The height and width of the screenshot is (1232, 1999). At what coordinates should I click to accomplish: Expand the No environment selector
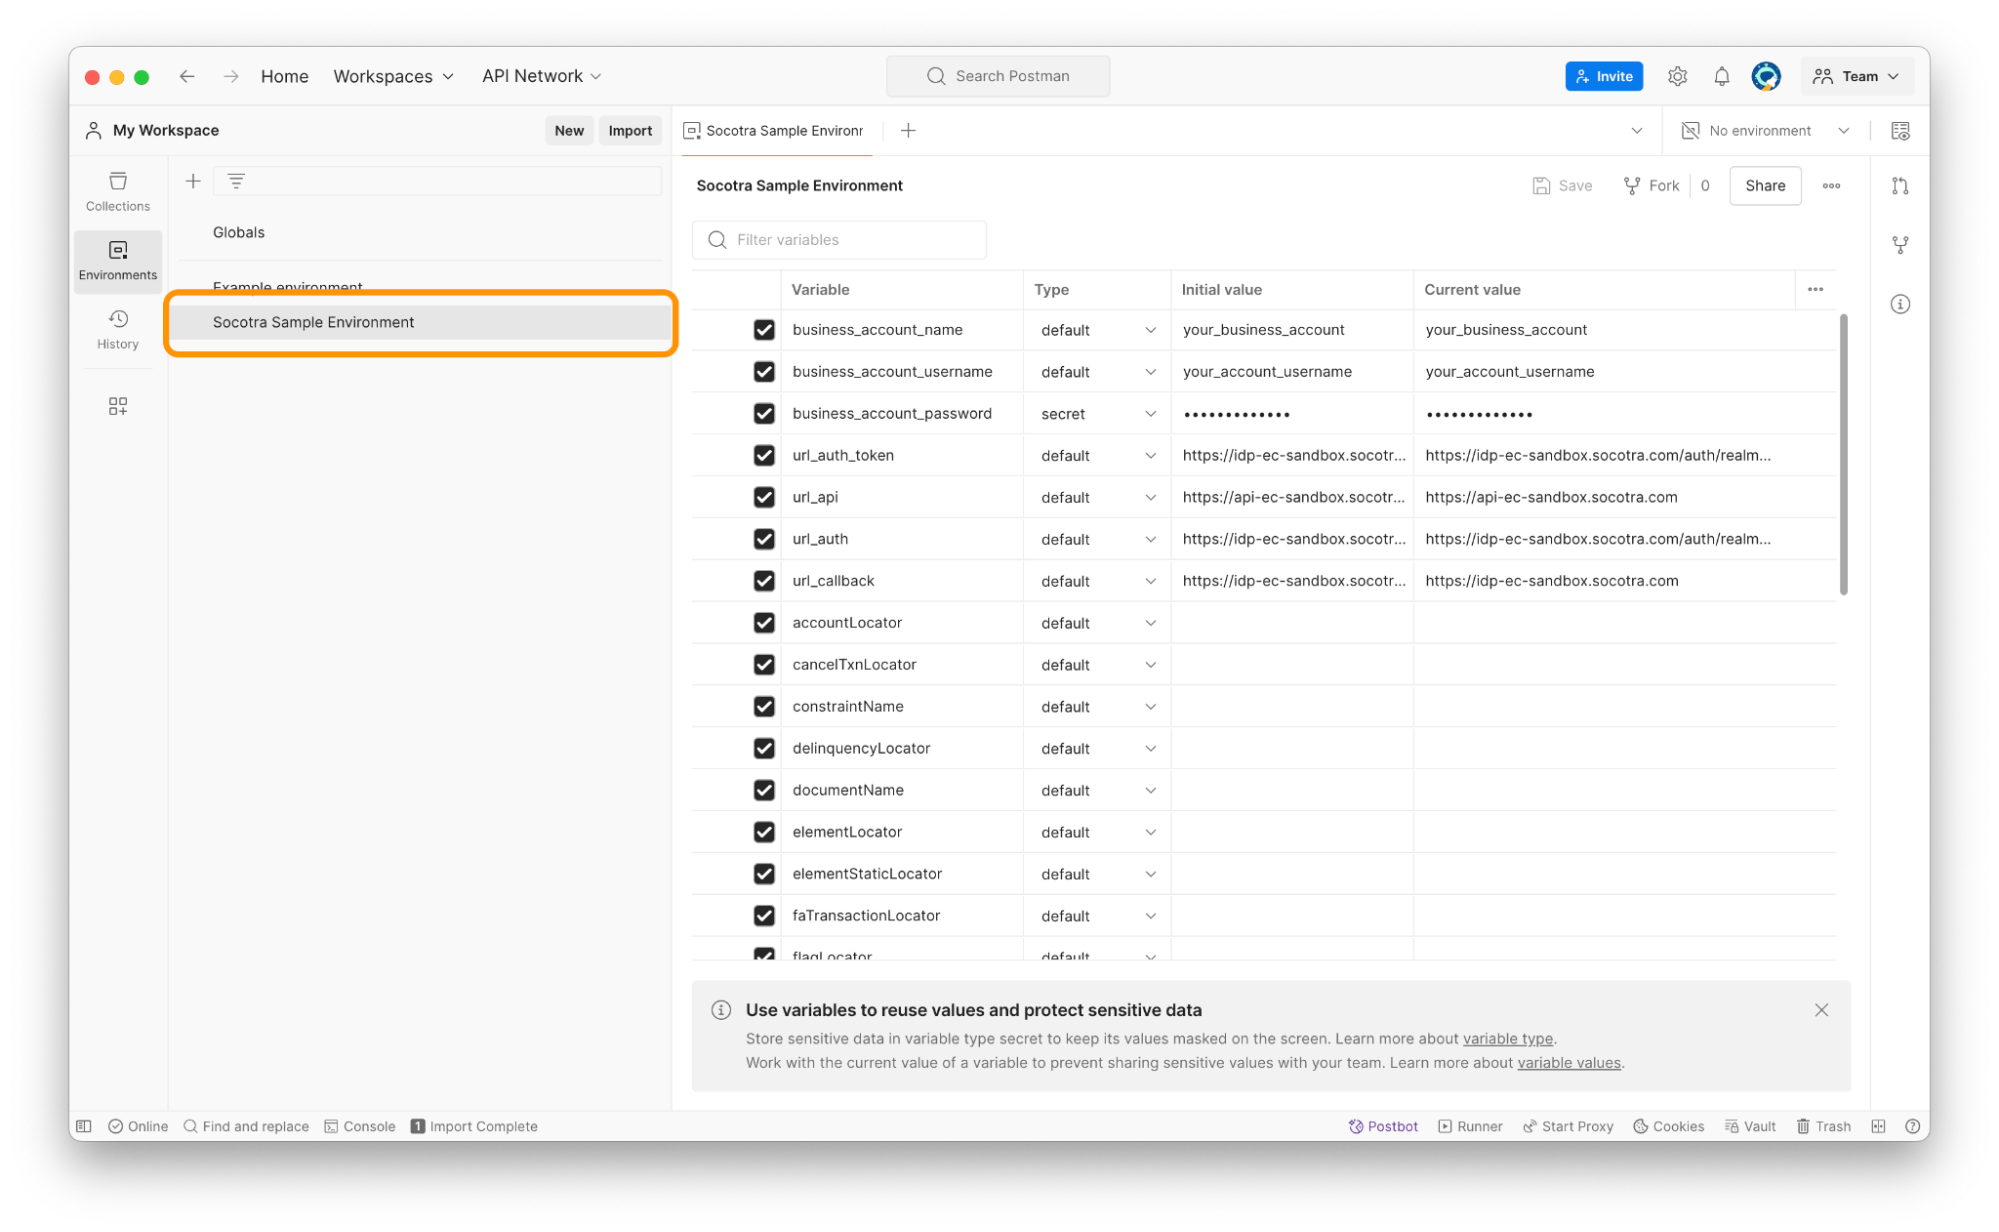1765,131
